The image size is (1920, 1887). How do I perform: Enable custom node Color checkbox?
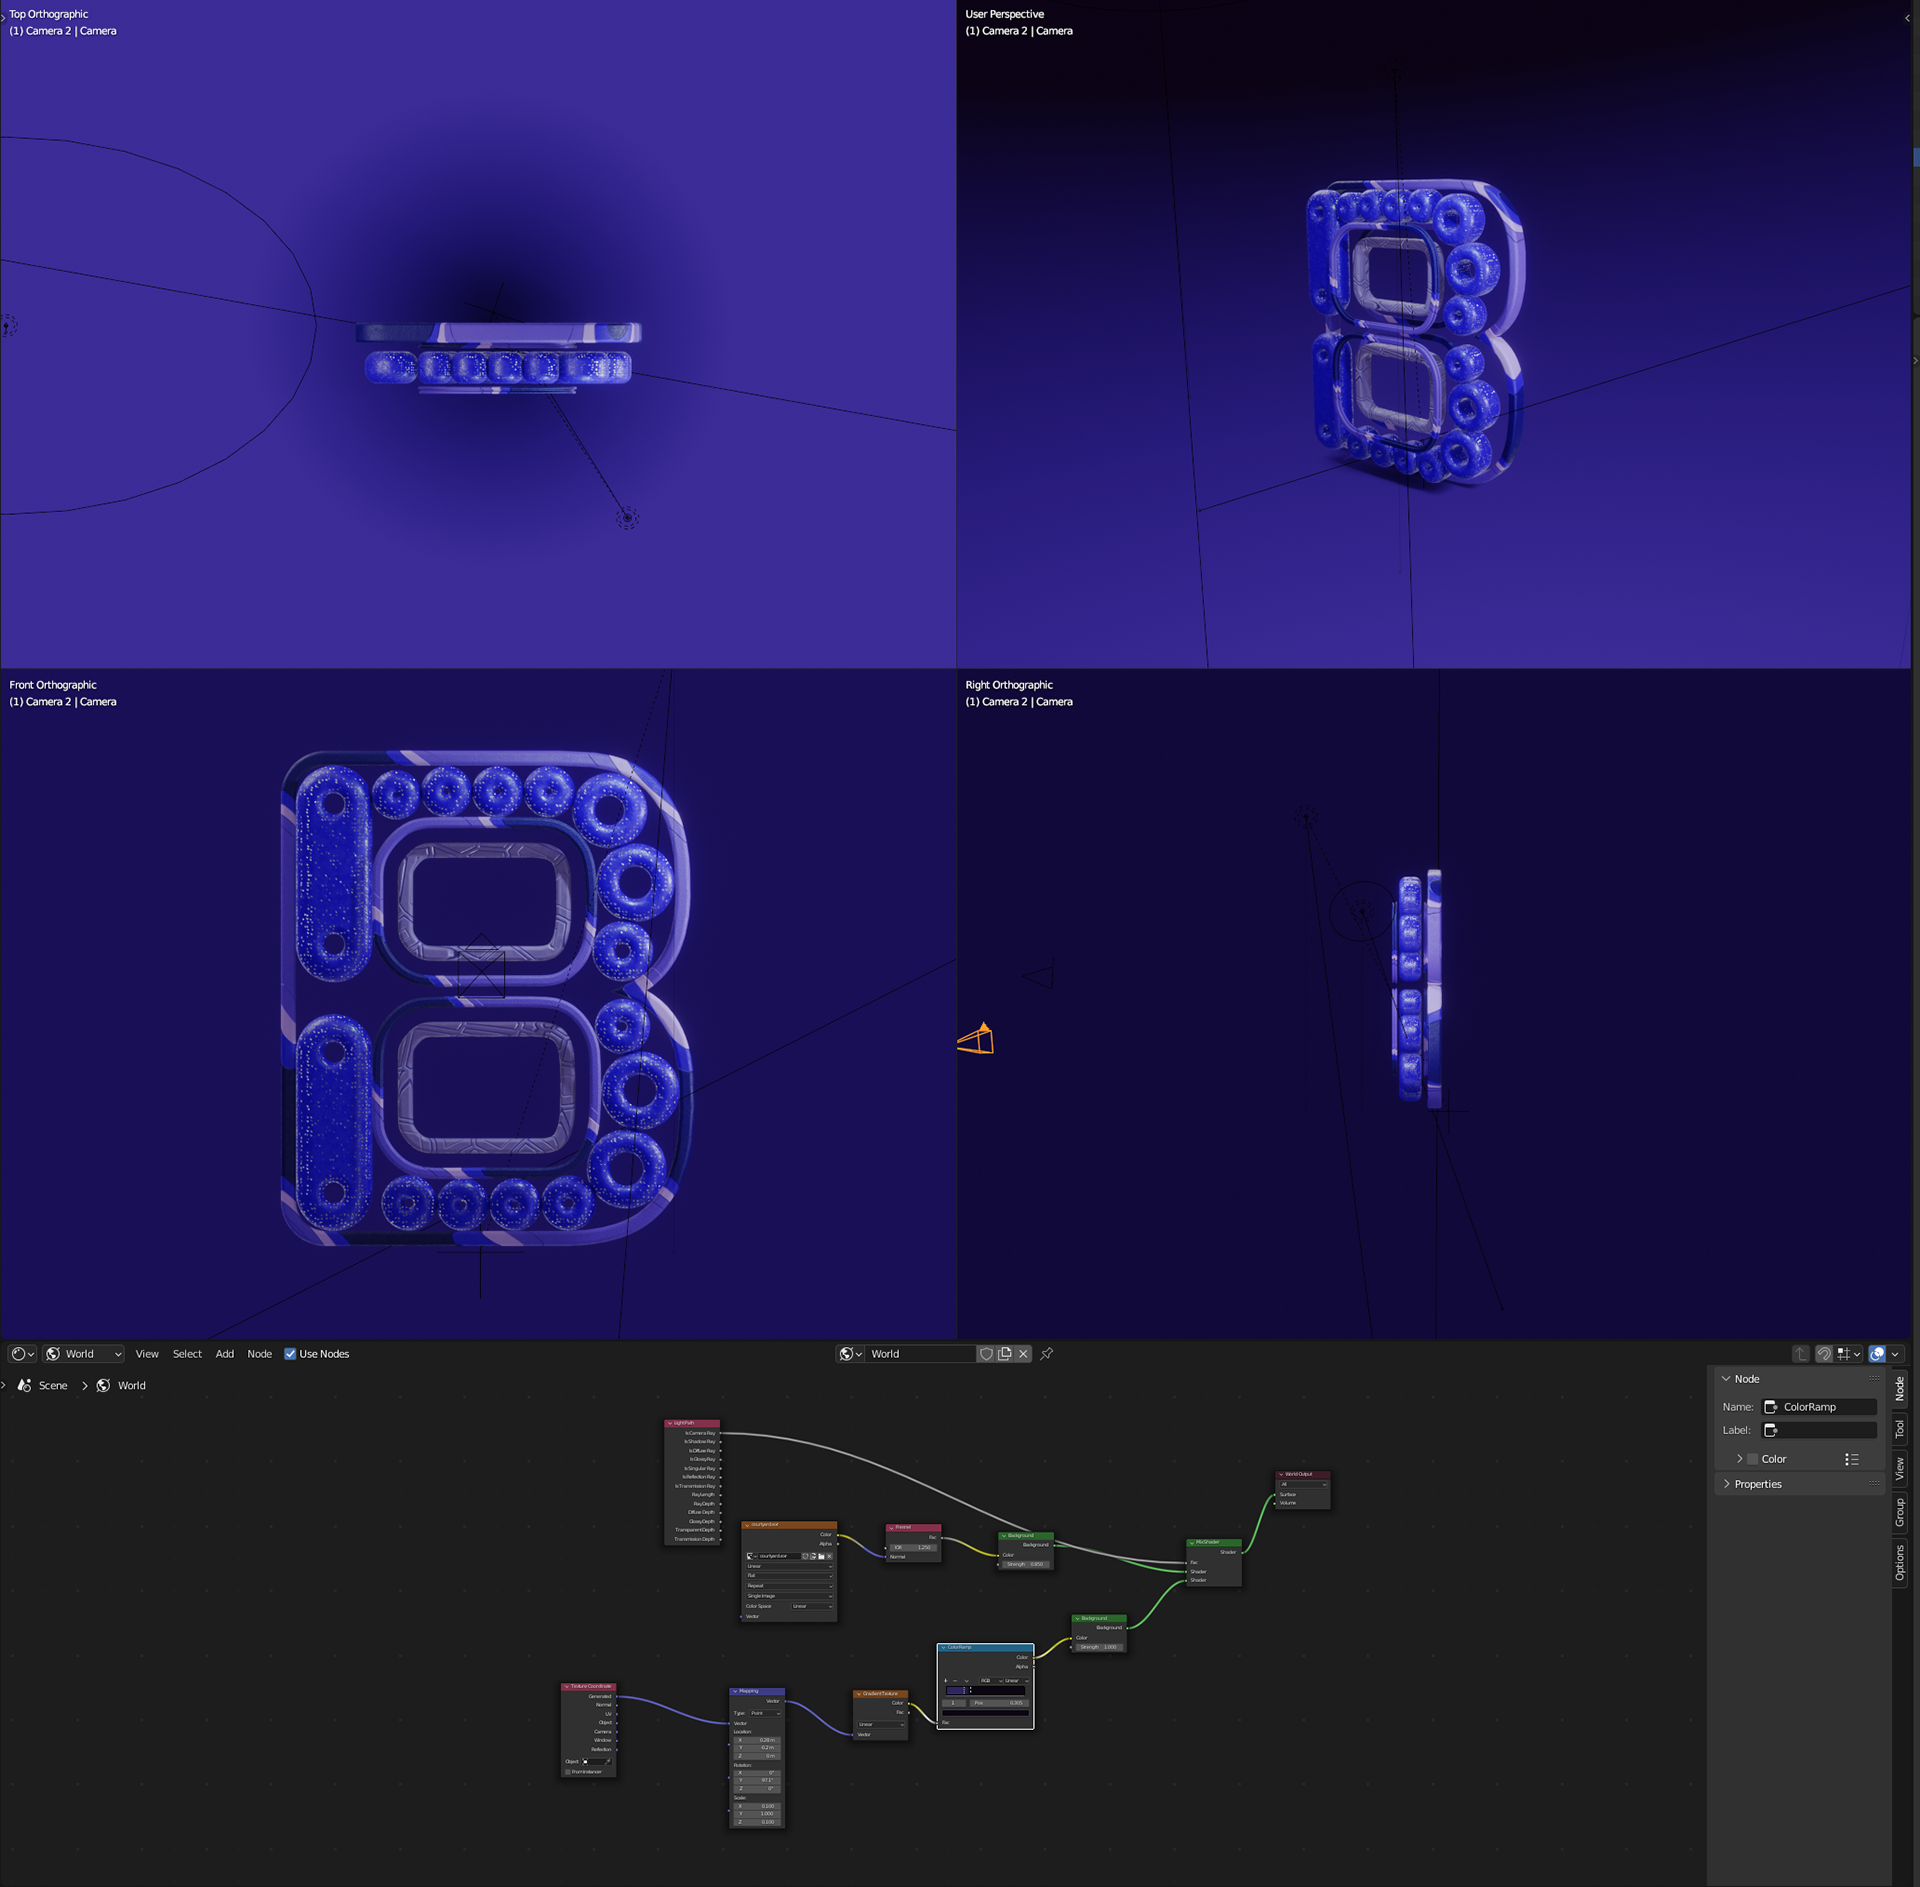1752,1459
